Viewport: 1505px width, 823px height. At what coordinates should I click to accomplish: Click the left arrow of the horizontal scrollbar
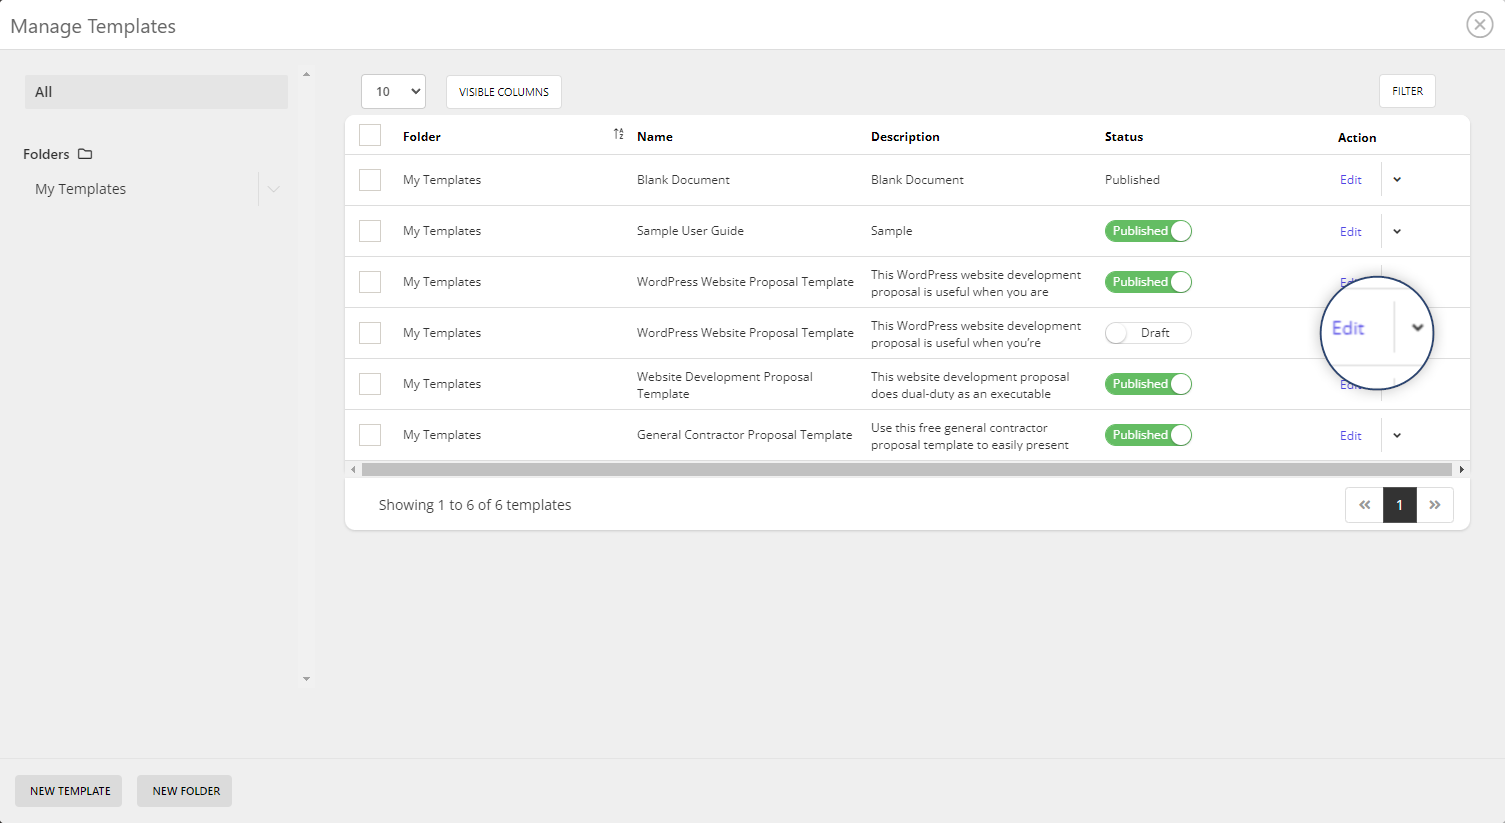point(352,468)
